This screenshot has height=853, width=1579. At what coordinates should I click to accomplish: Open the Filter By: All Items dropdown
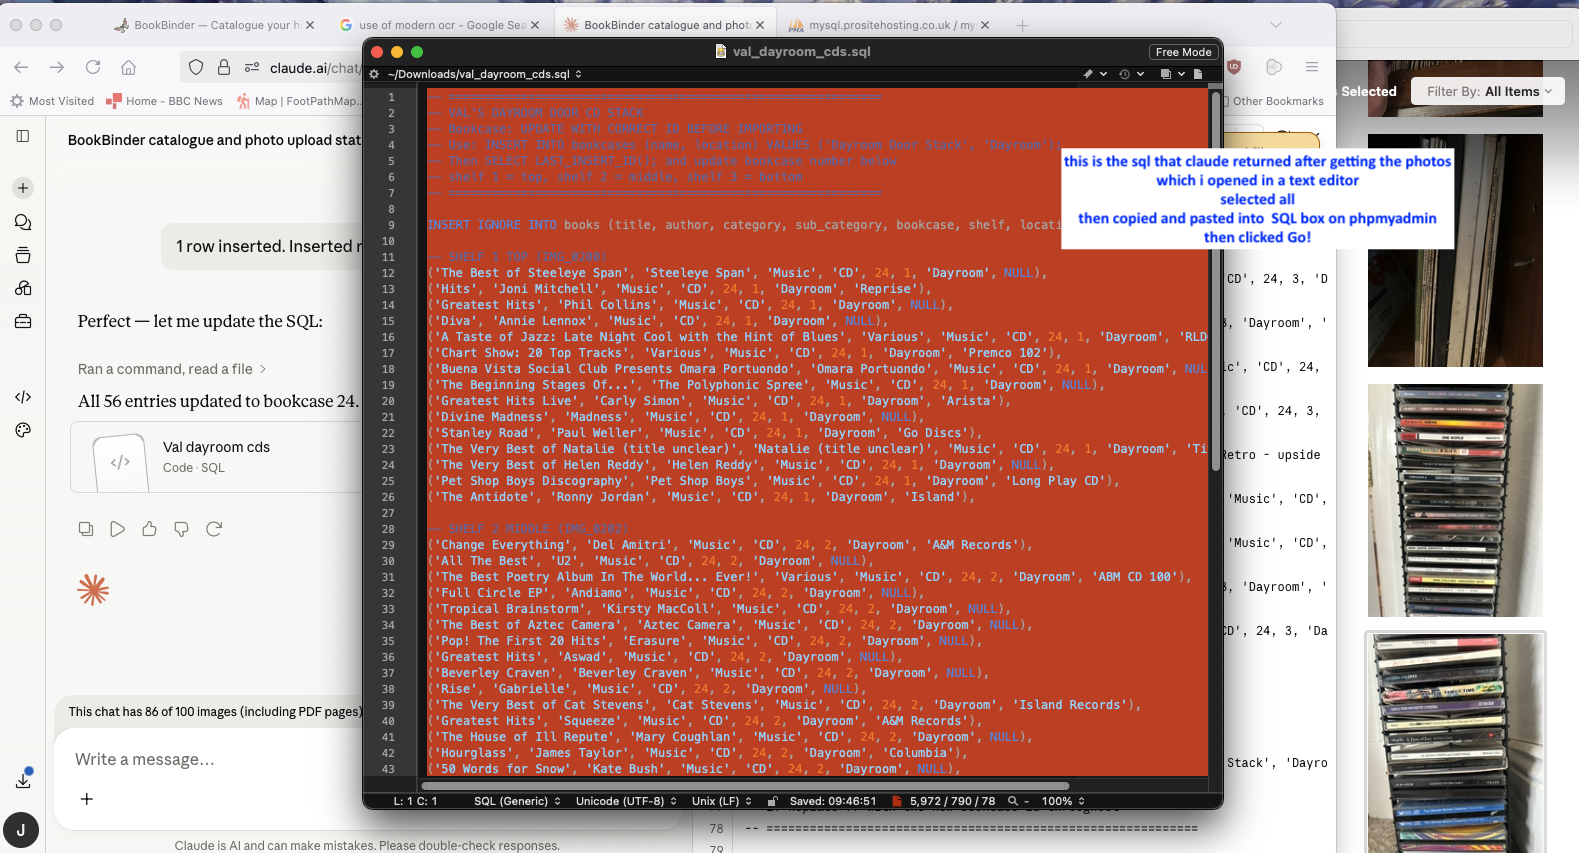point(1489,91)
